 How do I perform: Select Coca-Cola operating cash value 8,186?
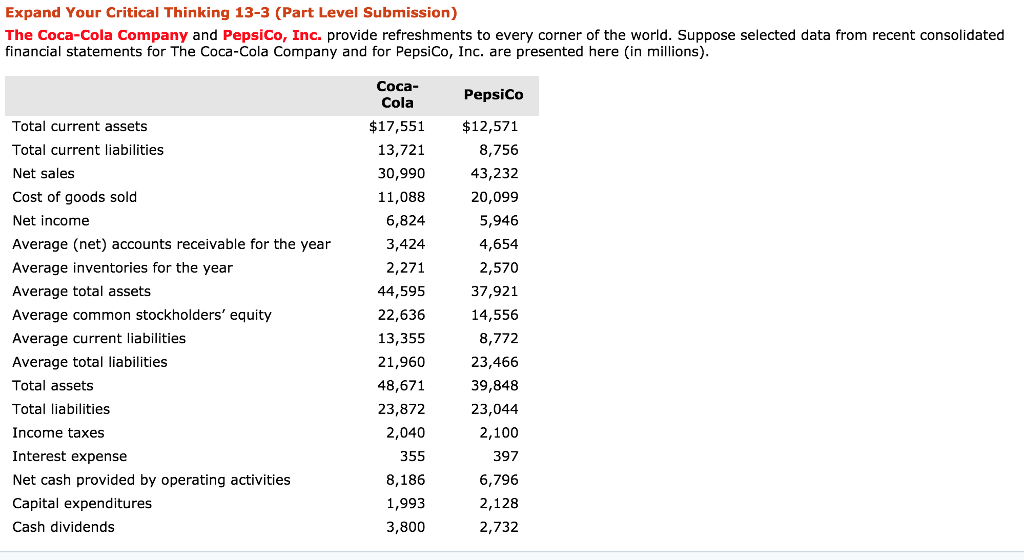coord(406,479)
